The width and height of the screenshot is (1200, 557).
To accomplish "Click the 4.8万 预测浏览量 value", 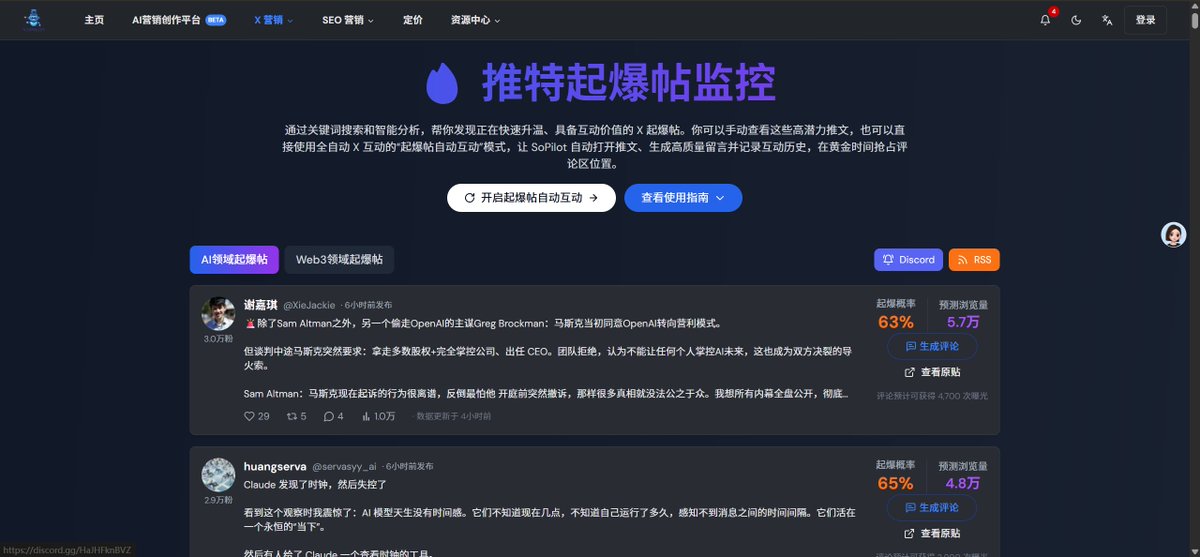I will [963, 483].
